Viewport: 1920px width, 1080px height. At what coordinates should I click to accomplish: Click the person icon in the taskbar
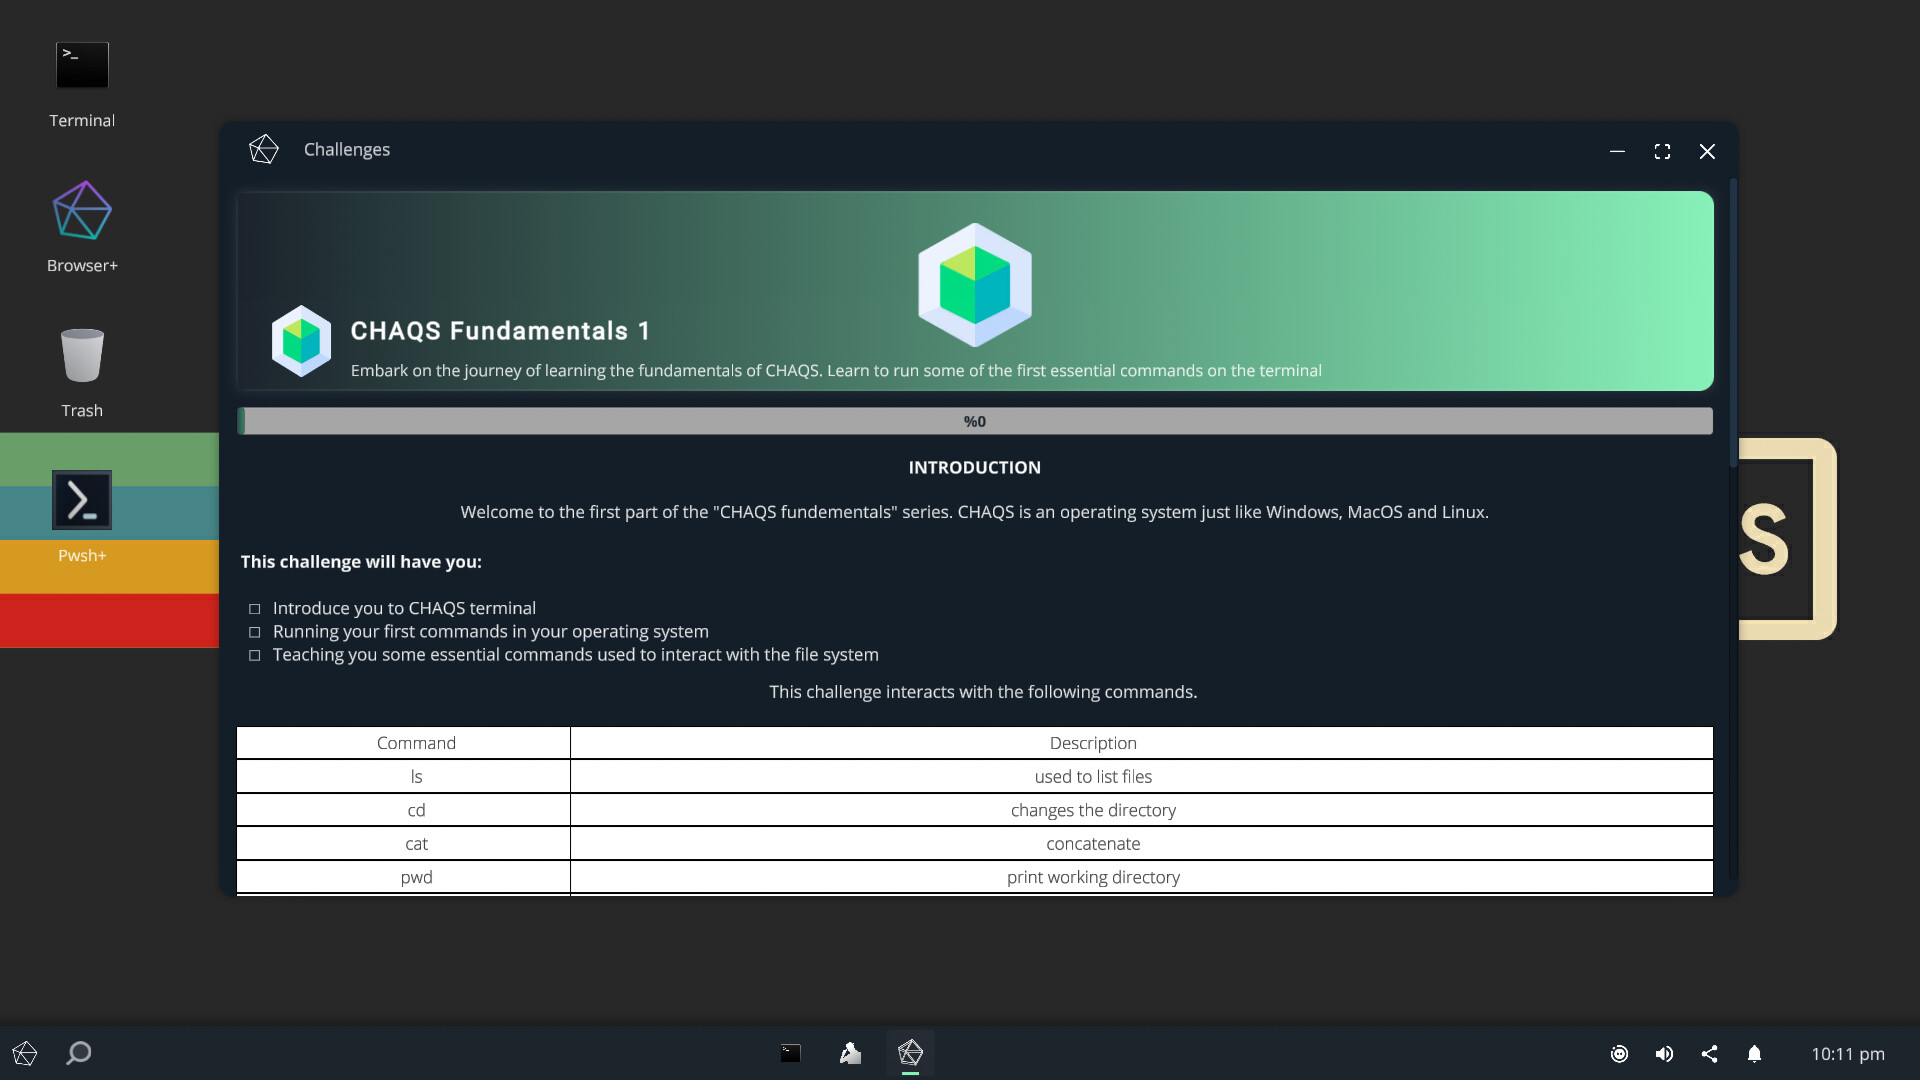pyautogui.click(x=849, y=1053)
